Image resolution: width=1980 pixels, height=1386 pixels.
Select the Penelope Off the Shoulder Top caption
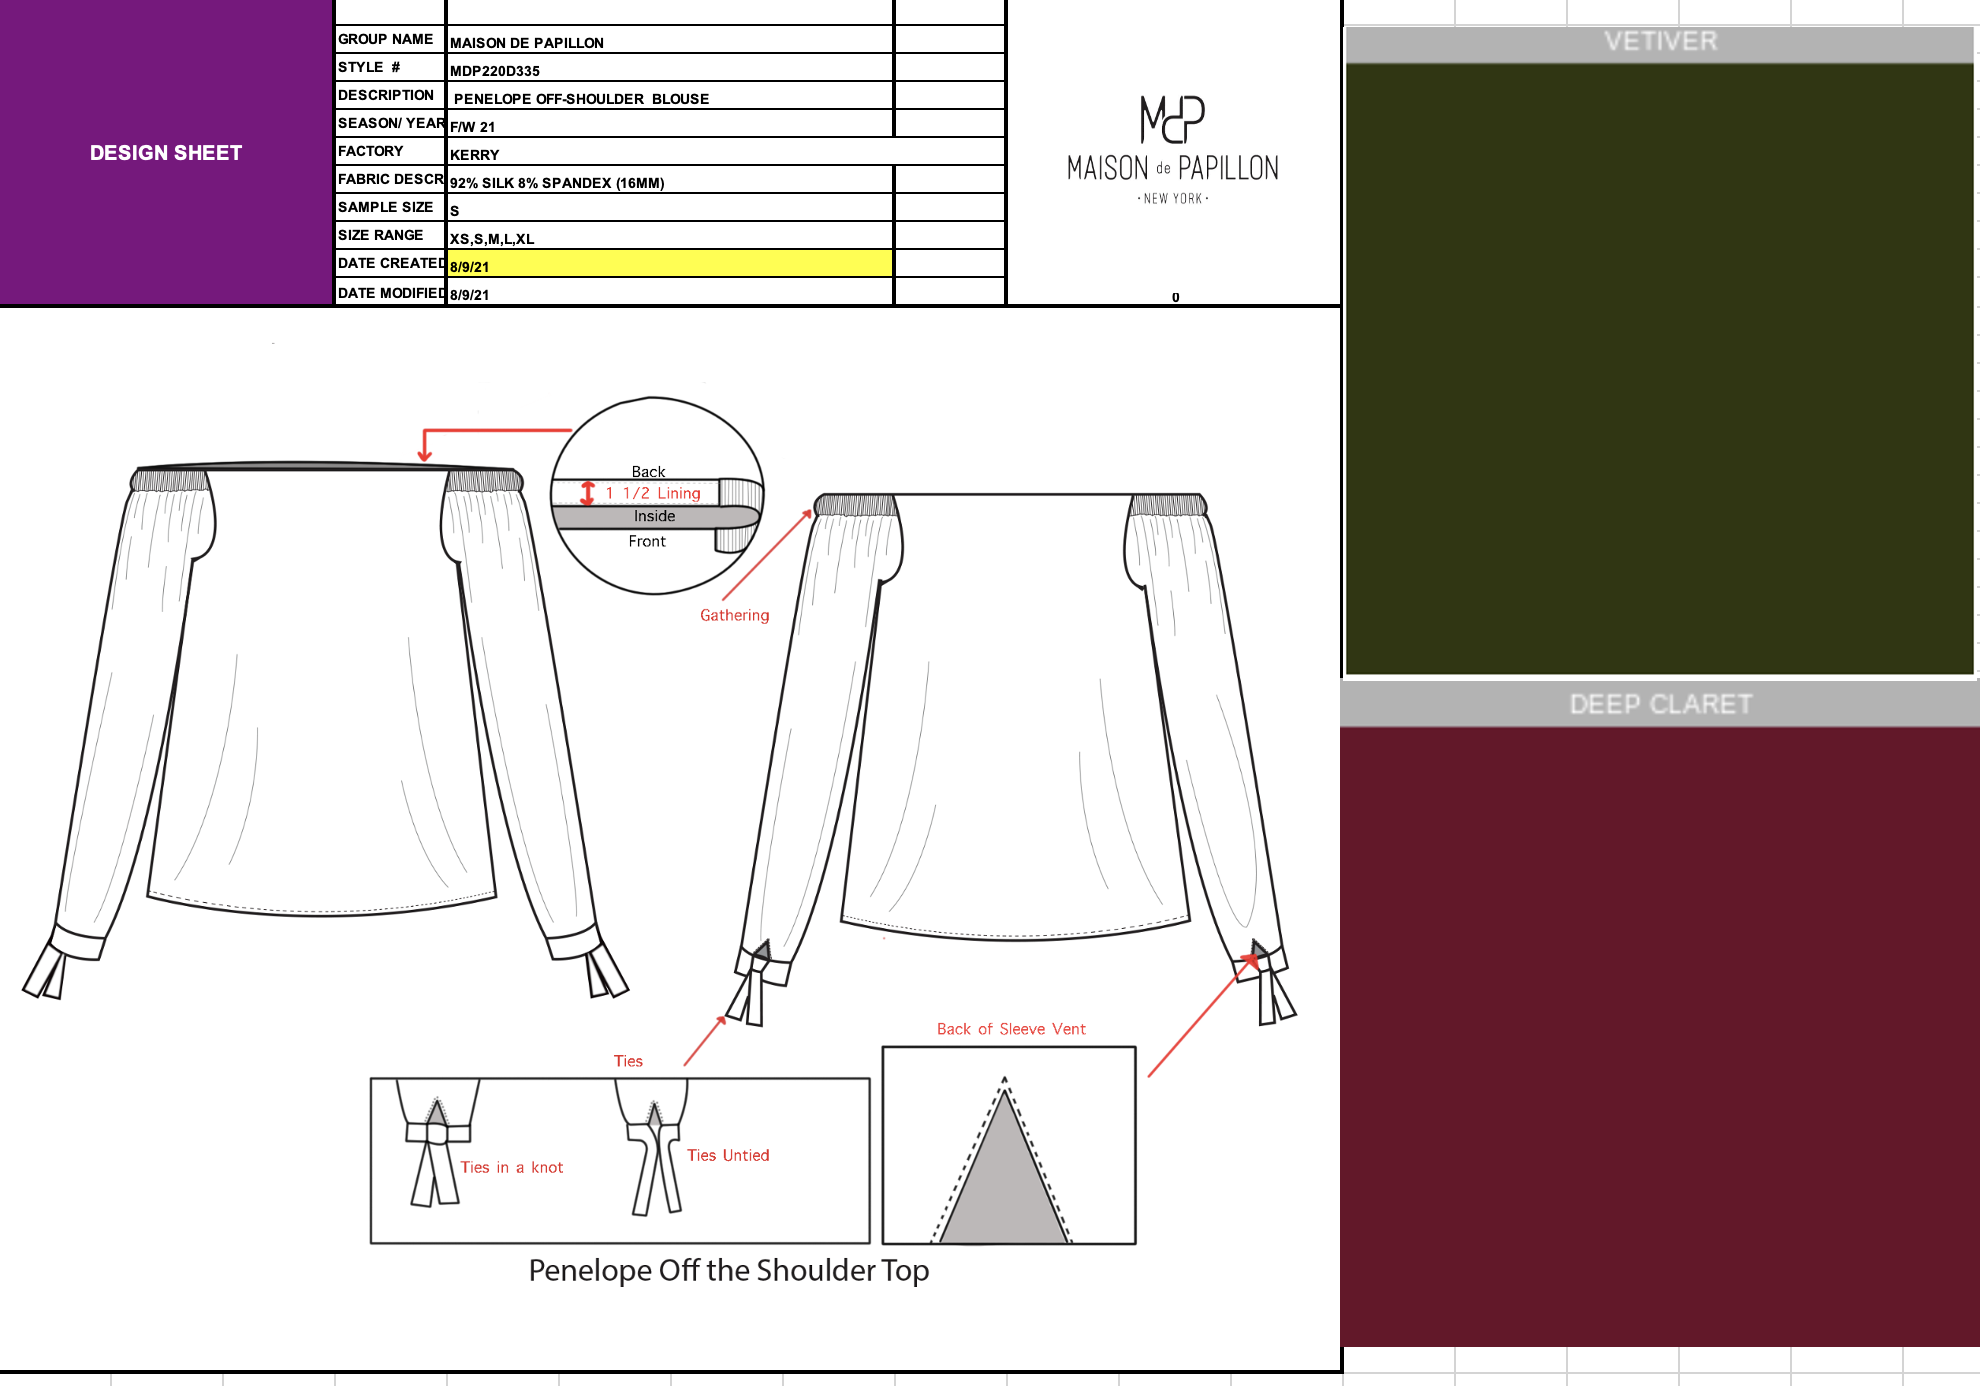point(728,1270)
